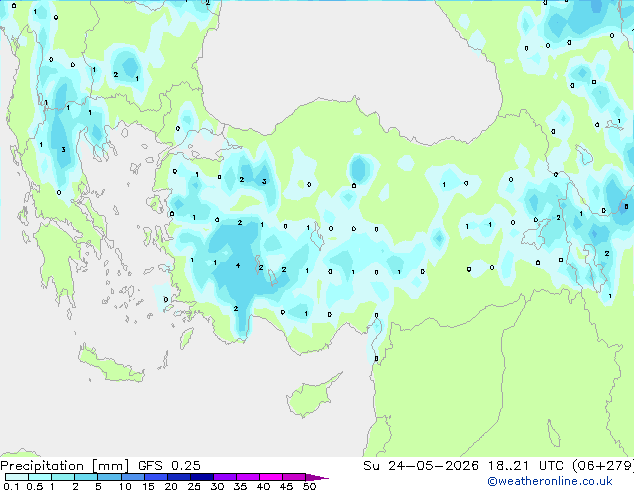Click the "20" legend scale label
Viewport: 634px width, 490px height.
click(171, 486)
